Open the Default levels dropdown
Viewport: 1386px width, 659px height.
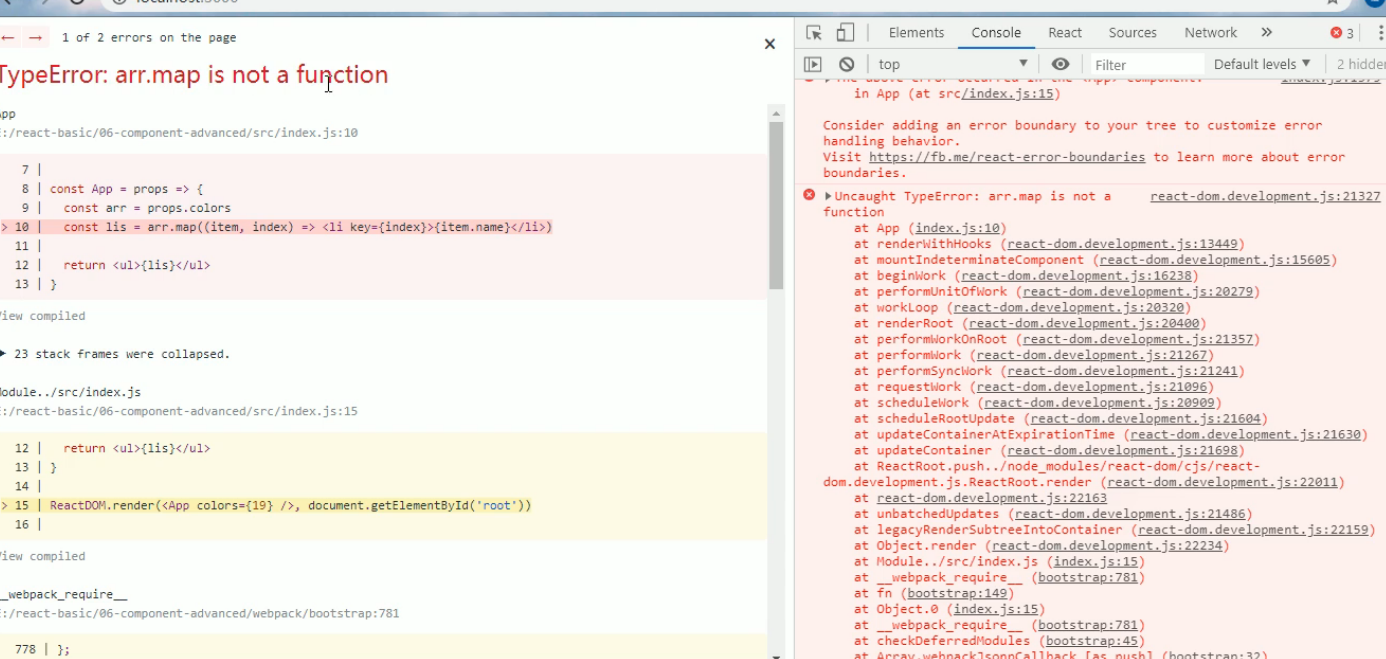pyautogui.click(x=1260, y=63)
